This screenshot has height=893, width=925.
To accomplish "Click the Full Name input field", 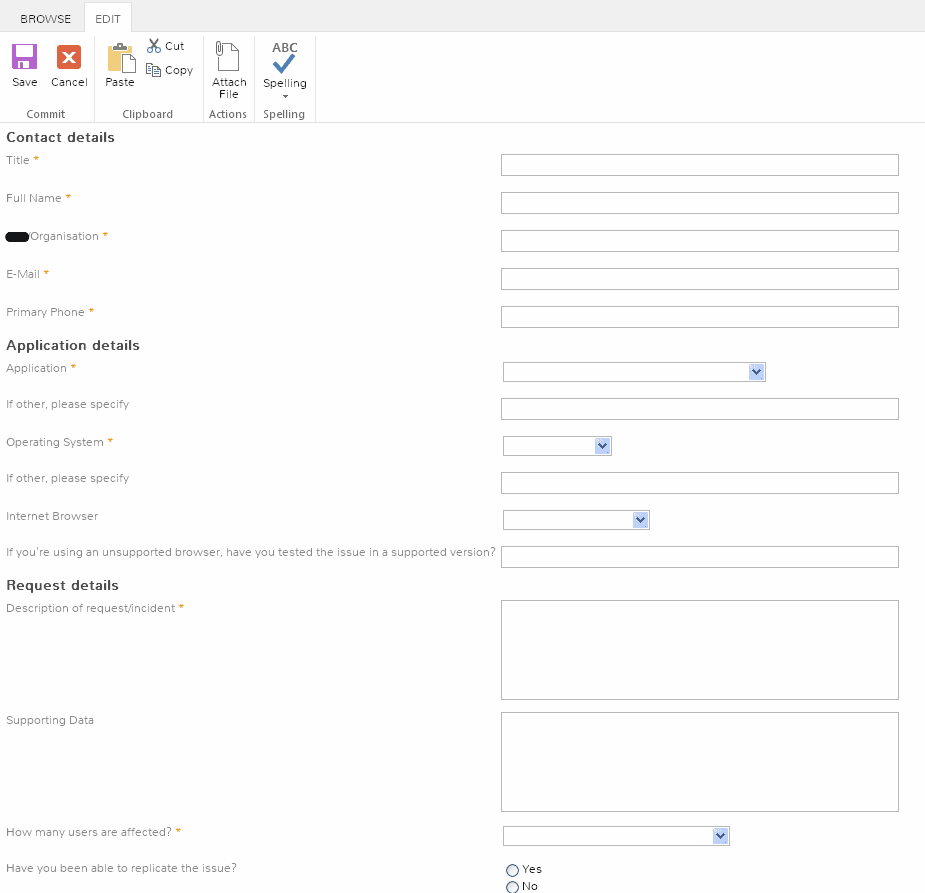I will (x=699, y=202).
